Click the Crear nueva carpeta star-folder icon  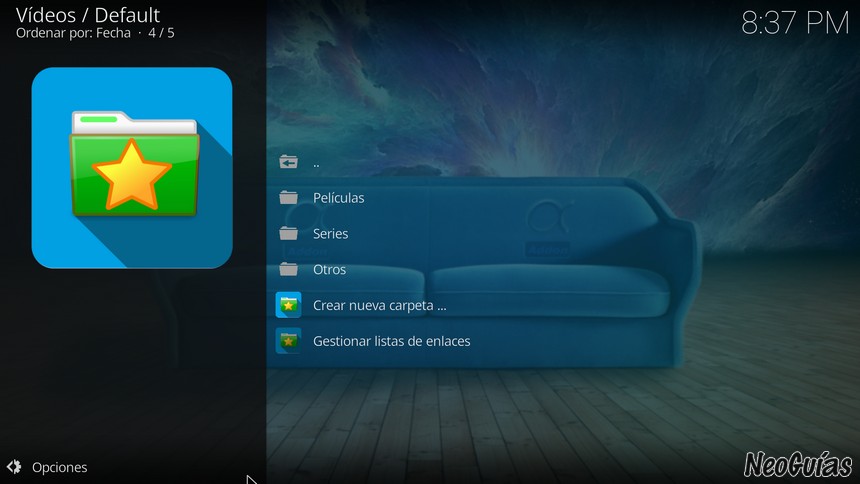pos(288,305)
